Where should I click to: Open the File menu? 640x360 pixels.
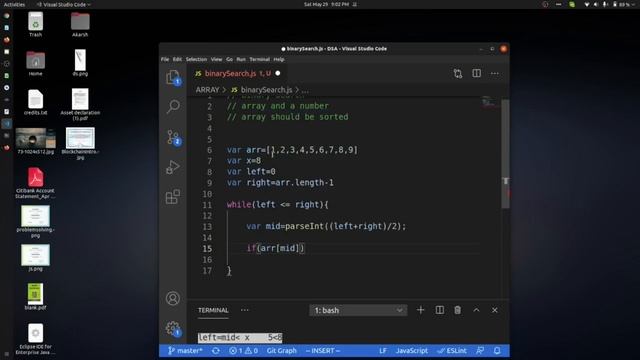165,59
